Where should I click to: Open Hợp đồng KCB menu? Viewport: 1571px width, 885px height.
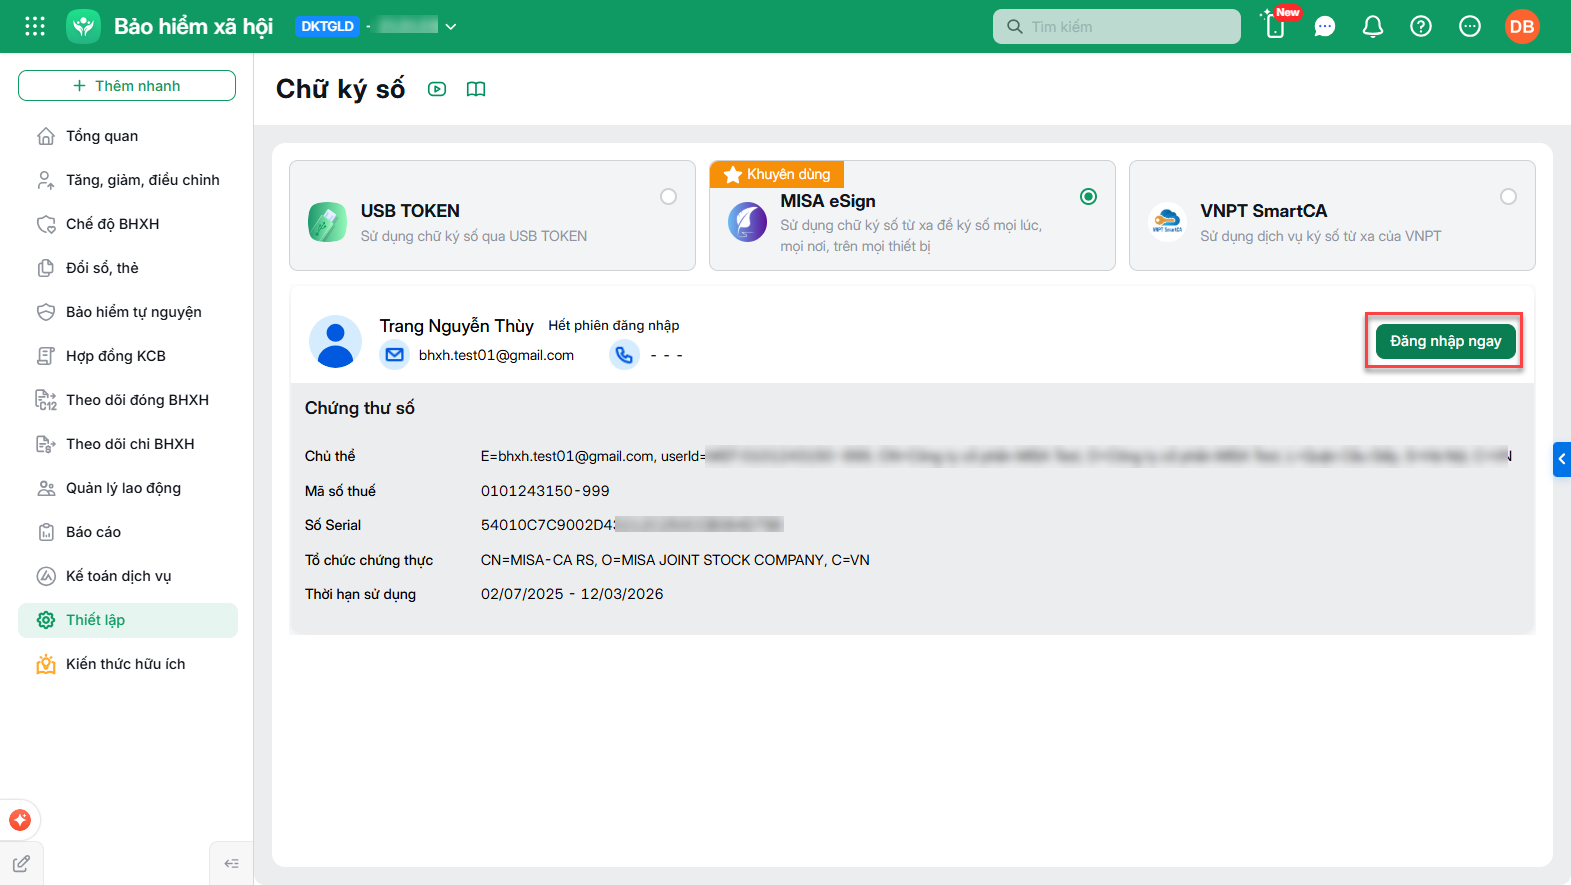(128, 356)
